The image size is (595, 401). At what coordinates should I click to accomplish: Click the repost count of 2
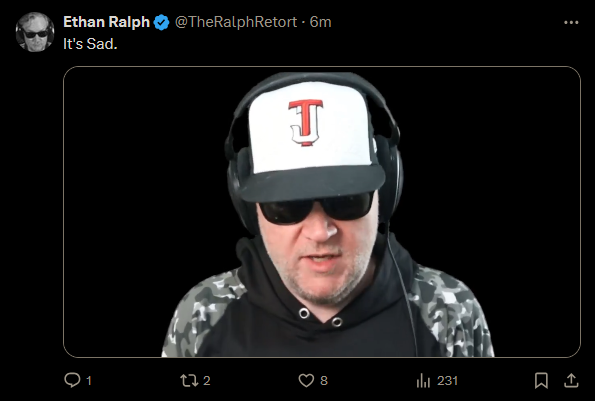pos(206,381)
